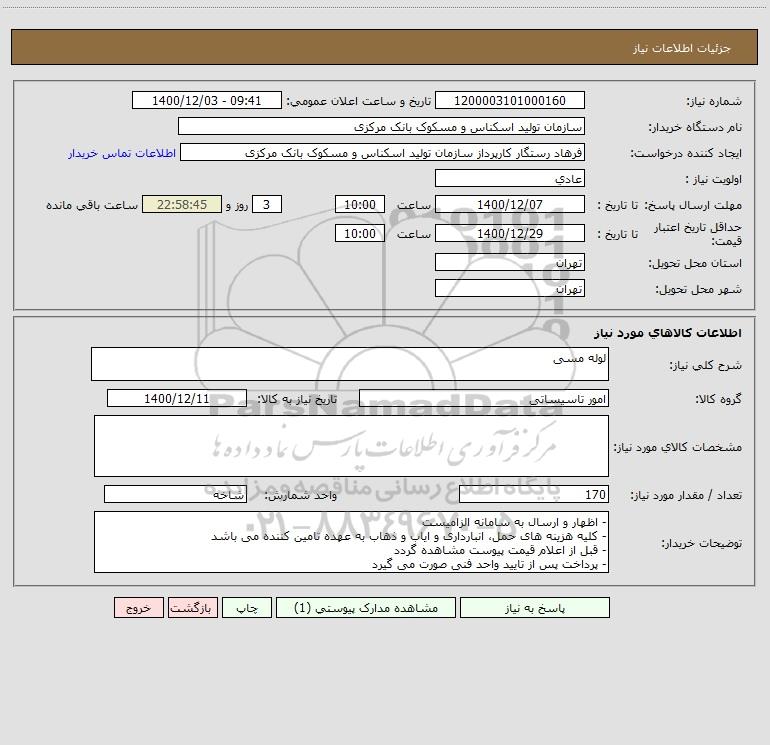Click the note قبل از اعلام قیمت پیوست
Image resolution: width=770 pixels, height=745 pixels.
click(500, 551)
